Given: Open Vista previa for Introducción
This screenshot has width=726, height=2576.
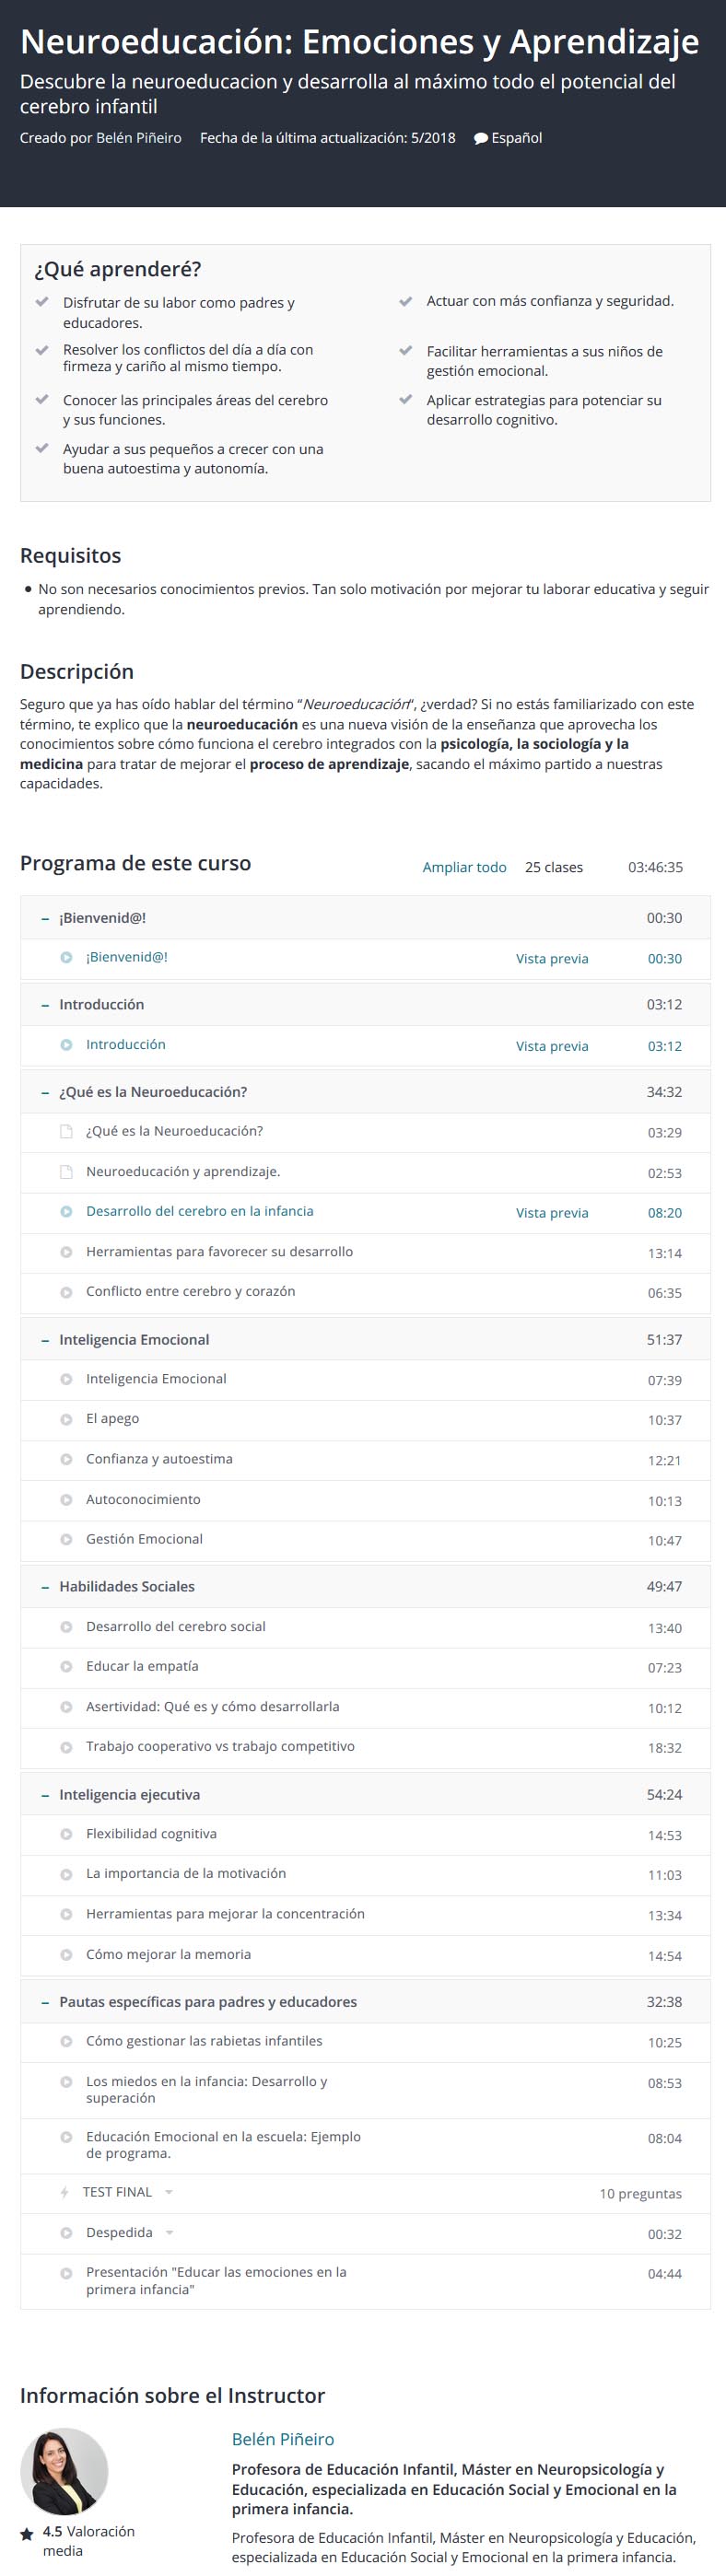Looking at the screenshot, I should pos(552,1046).
